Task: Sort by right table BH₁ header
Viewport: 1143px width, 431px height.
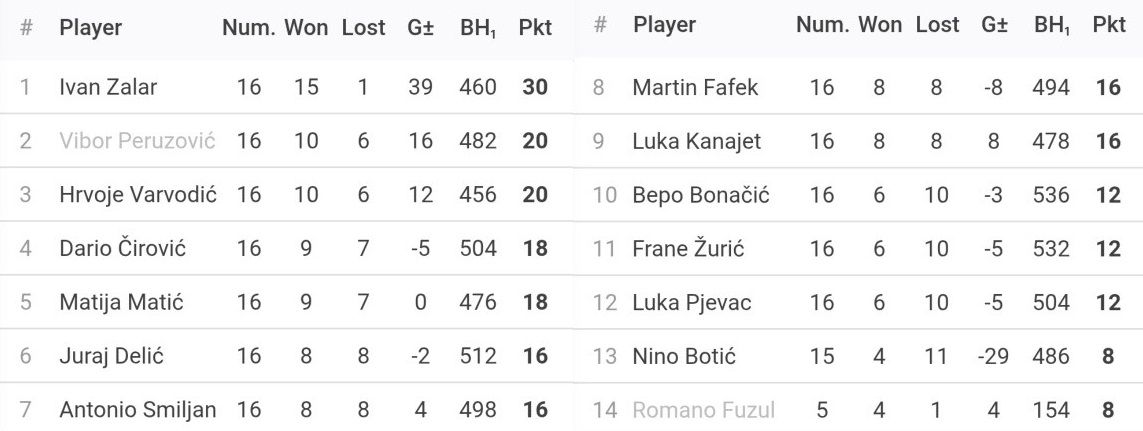Action: click(x=1052, y=26)
